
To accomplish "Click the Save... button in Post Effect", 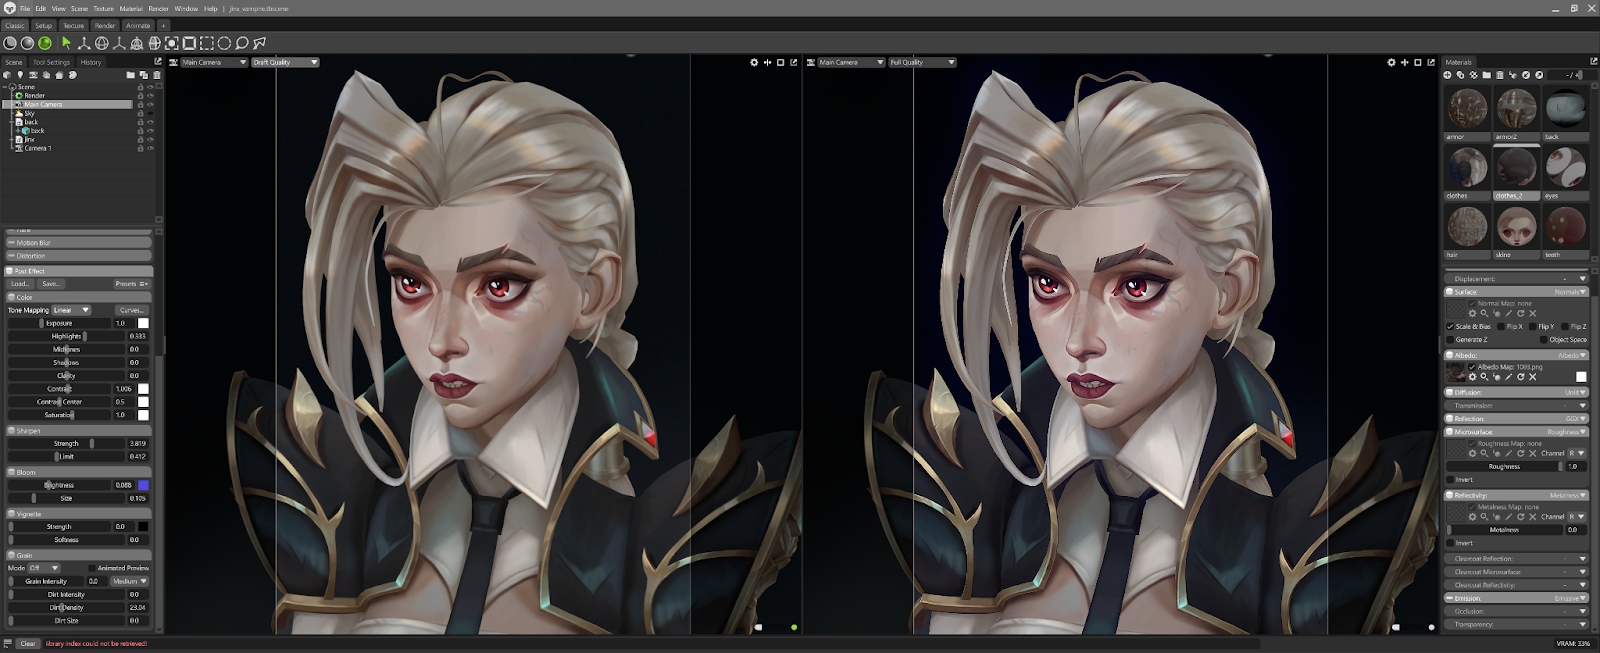I will point(51,284).
